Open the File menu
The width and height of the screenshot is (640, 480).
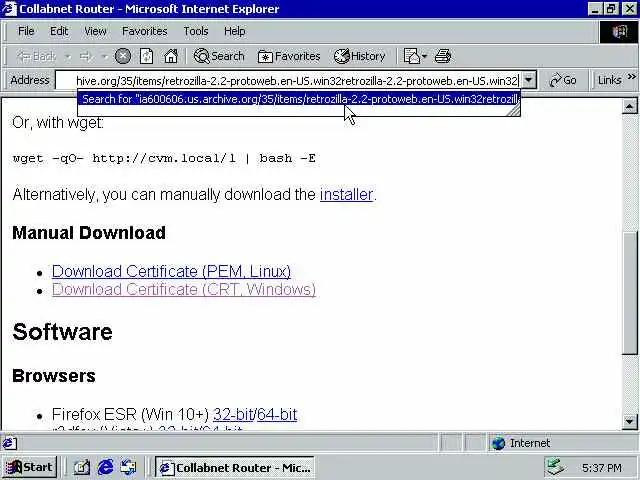click(26, 31)
